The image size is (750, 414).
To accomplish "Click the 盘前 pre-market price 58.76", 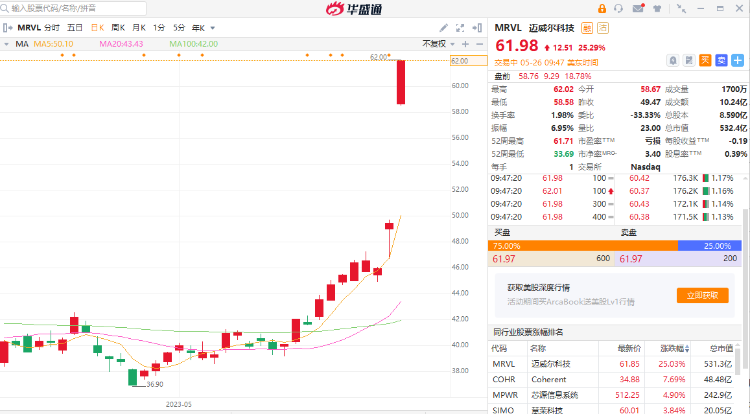I will (x=528, y=76).
